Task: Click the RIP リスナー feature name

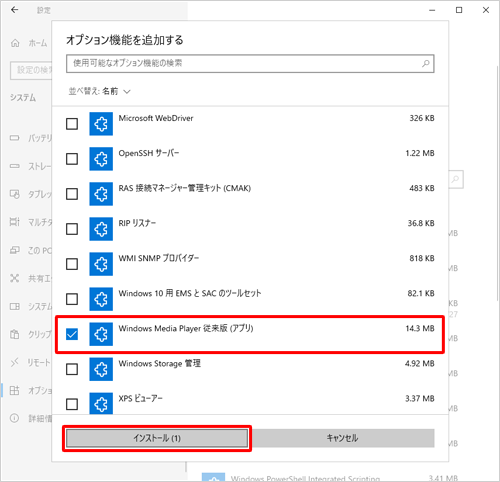Action: pyautogui.click(x=137, y=223)
